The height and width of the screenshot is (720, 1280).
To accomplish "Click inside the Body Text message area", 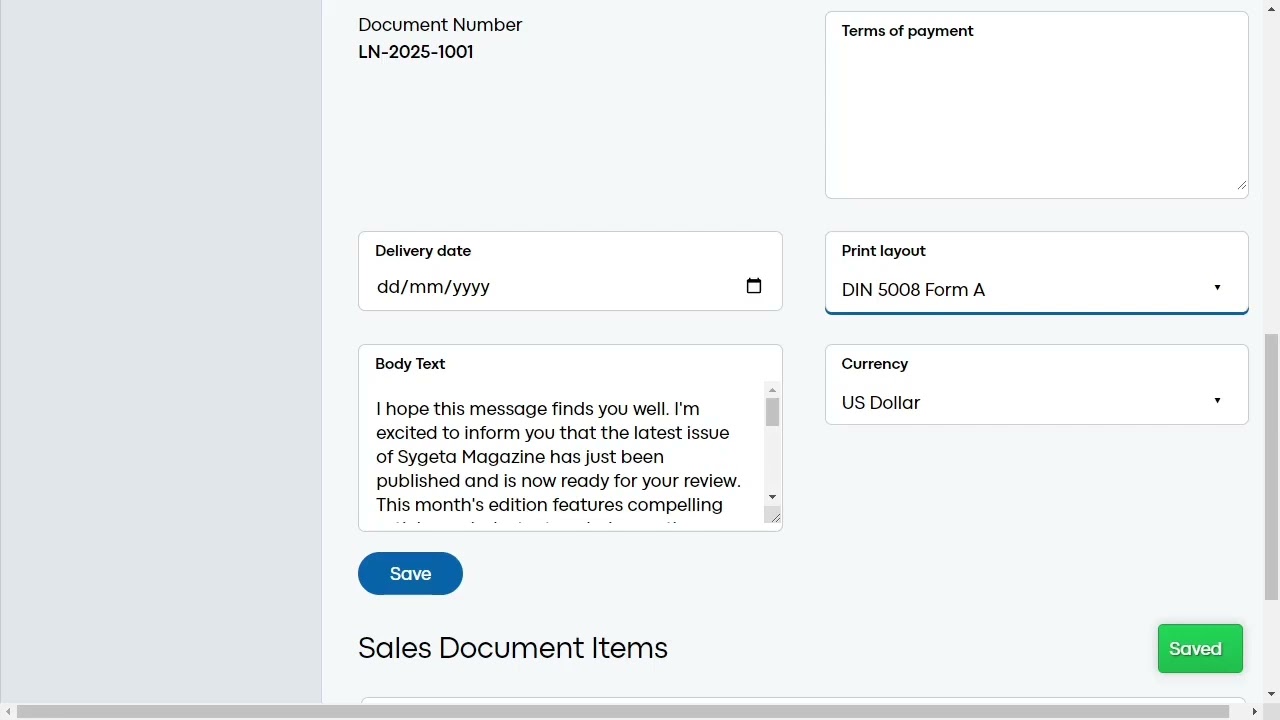I will pyautogui.click(x=560, y=457).
